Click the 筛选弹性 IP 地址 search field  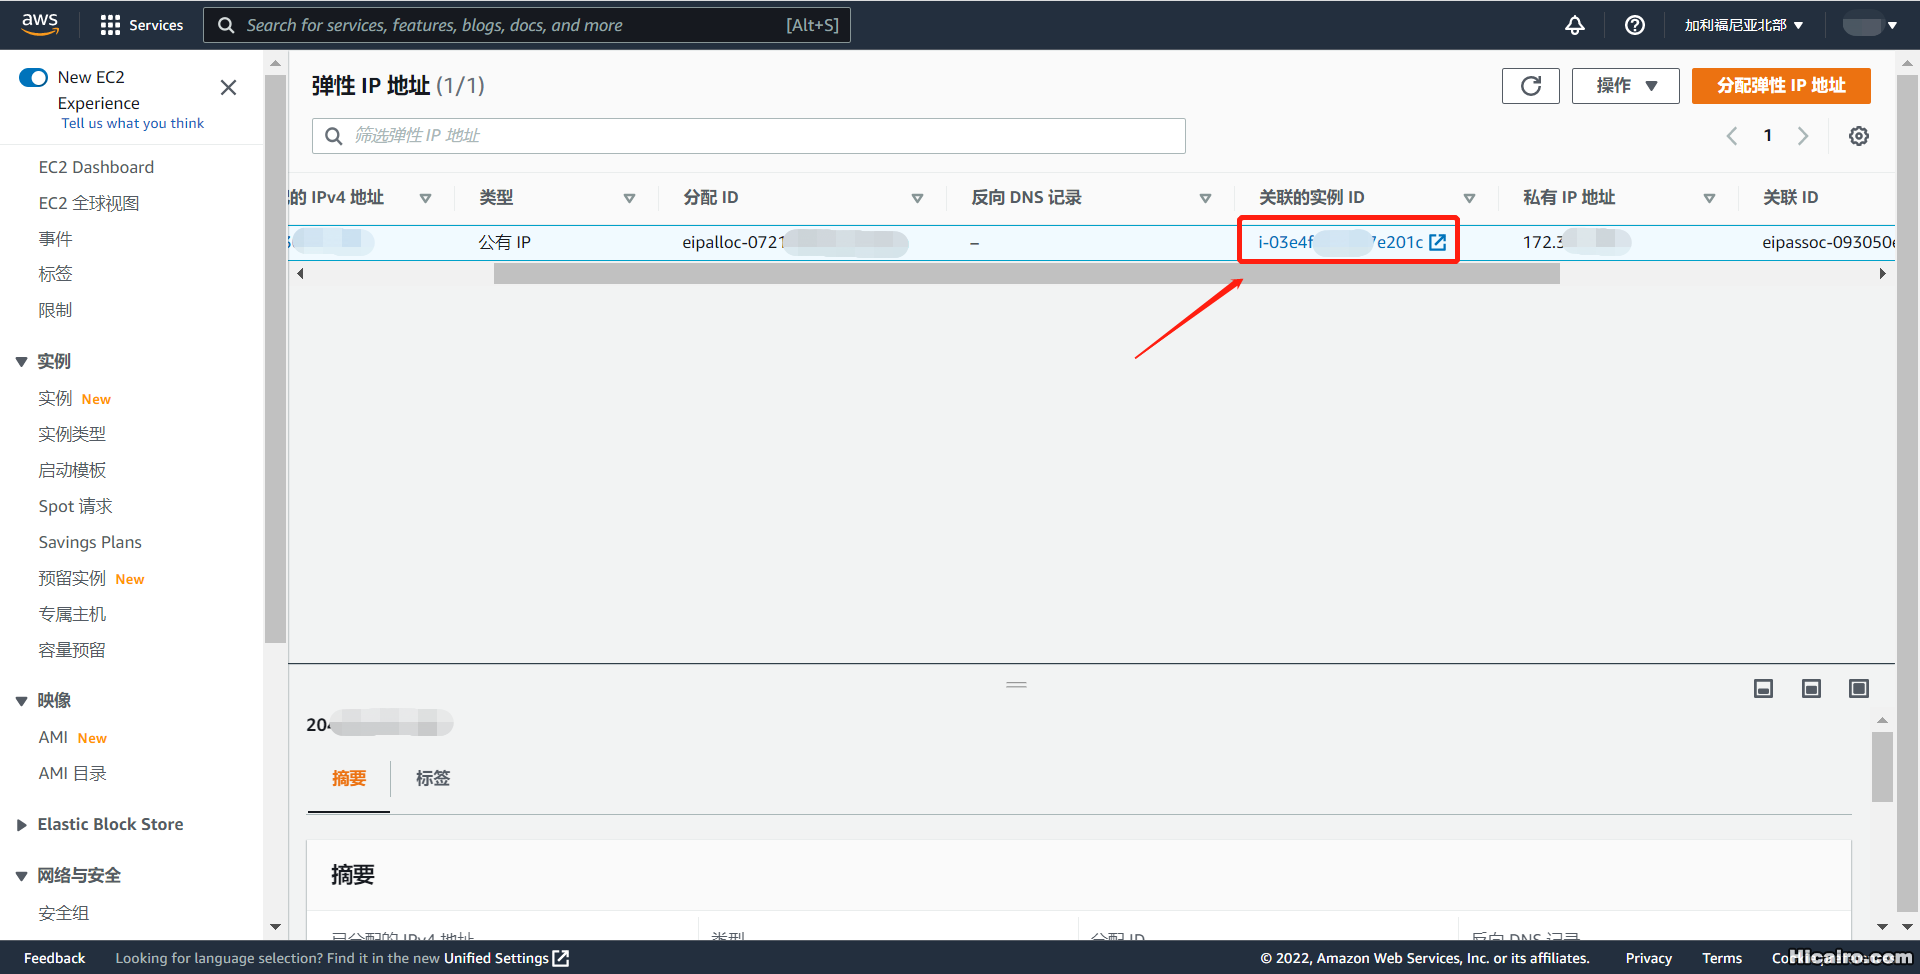point(747,136)
